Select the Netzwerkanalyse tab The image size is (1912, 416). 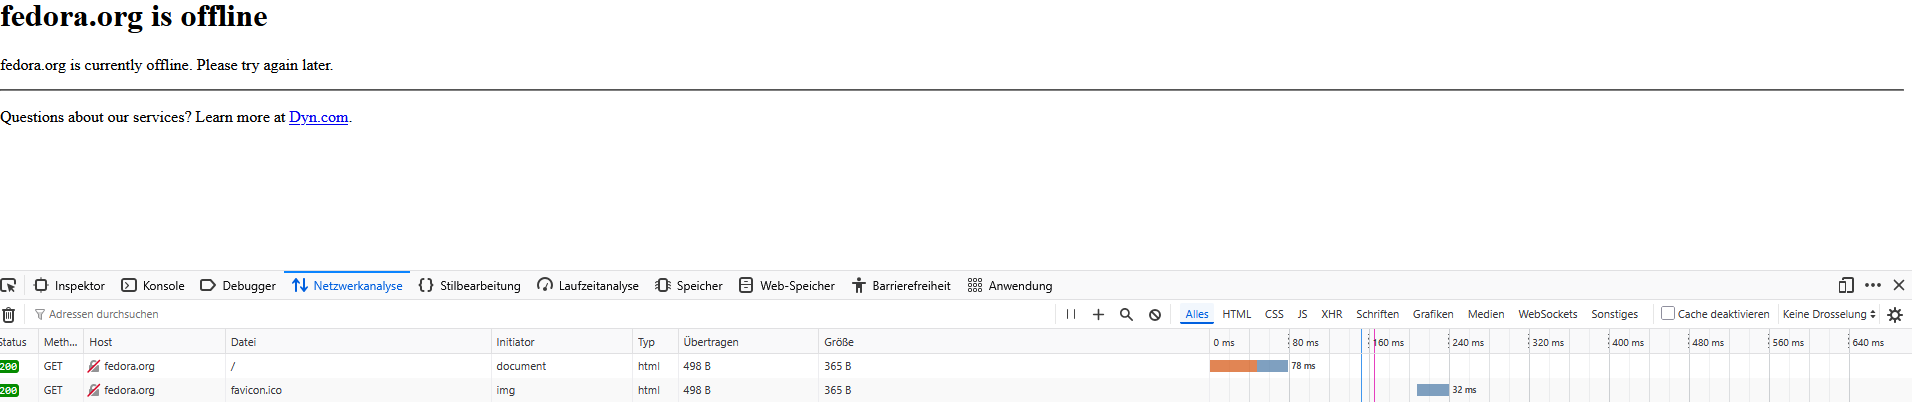(347, 285)
